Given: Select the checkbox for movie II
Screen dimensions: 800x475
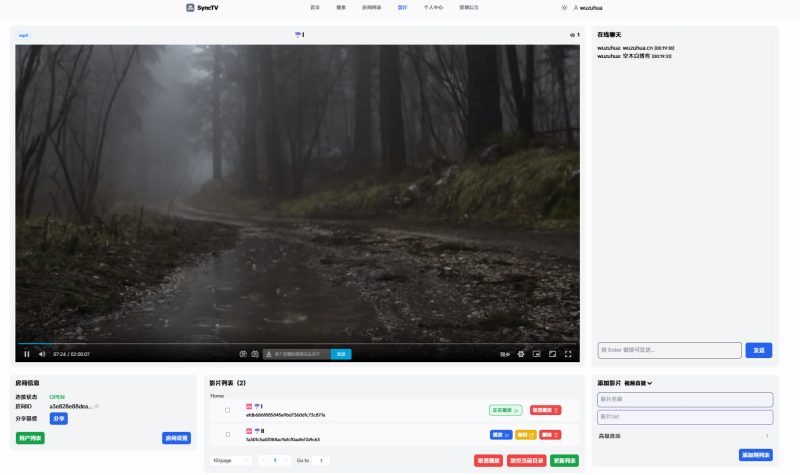Looking at the screenshot, I should [x=228, y=435].
